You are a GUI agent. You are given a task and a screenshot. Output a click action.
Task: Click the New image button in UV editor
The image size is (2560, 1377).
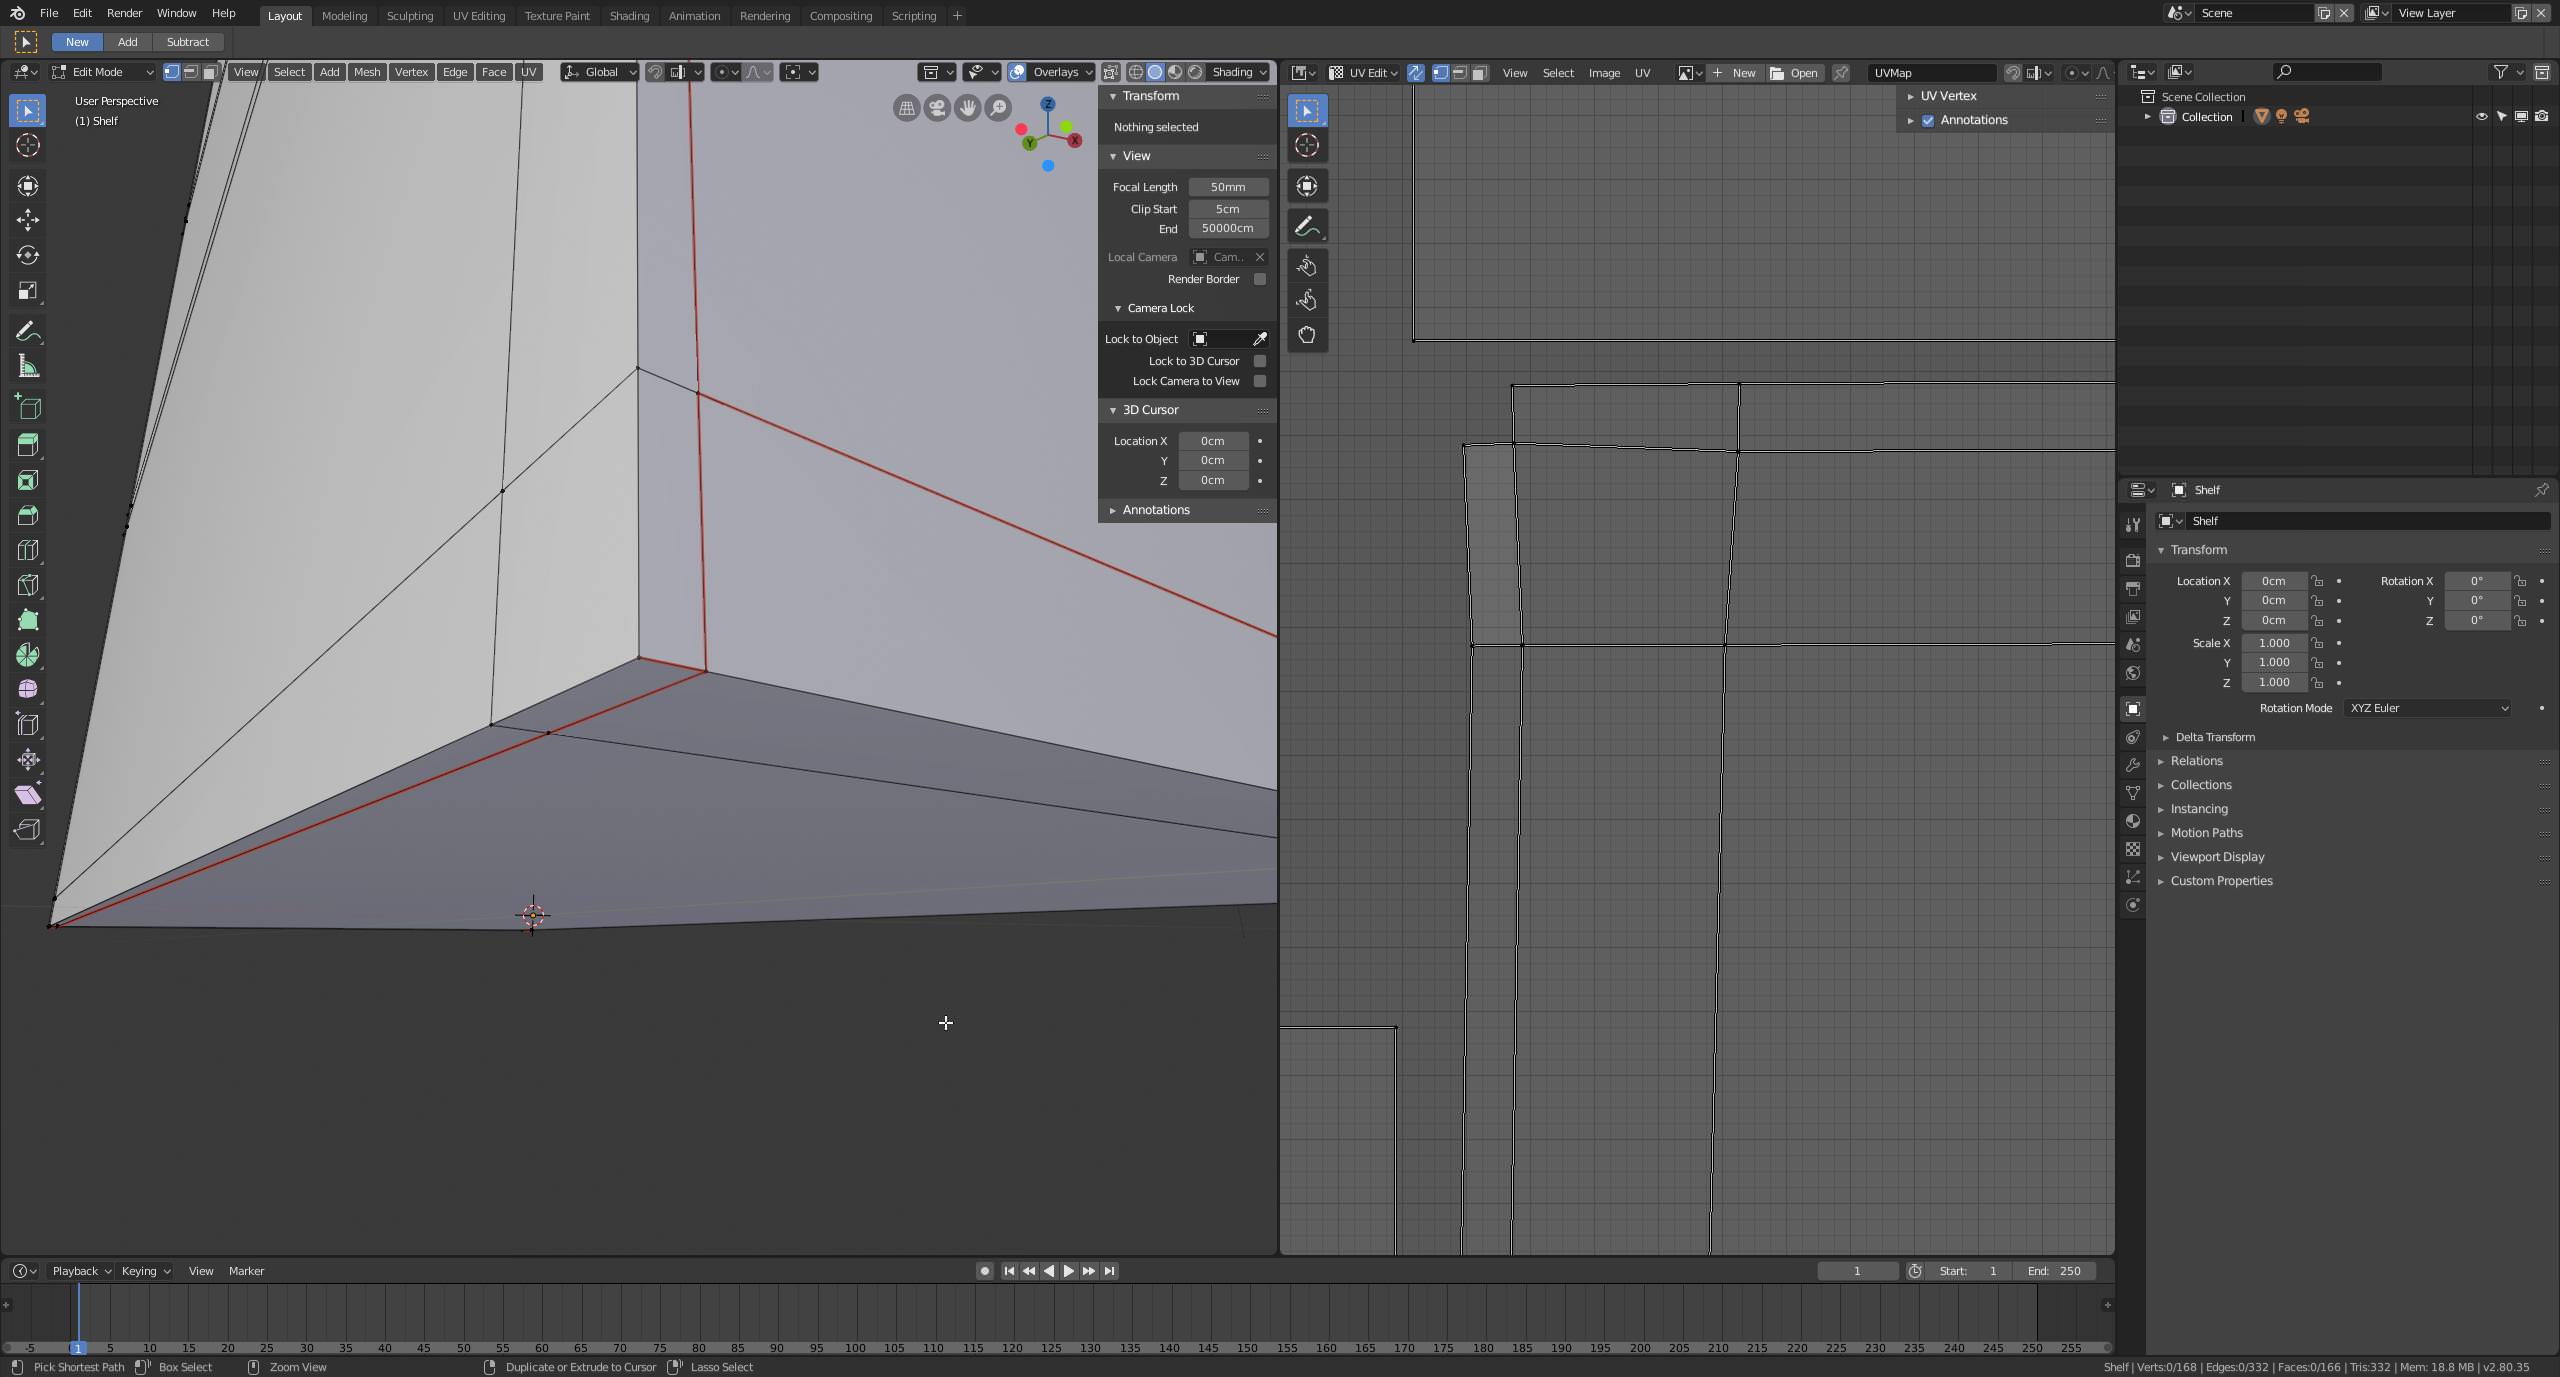(1735, 73)
